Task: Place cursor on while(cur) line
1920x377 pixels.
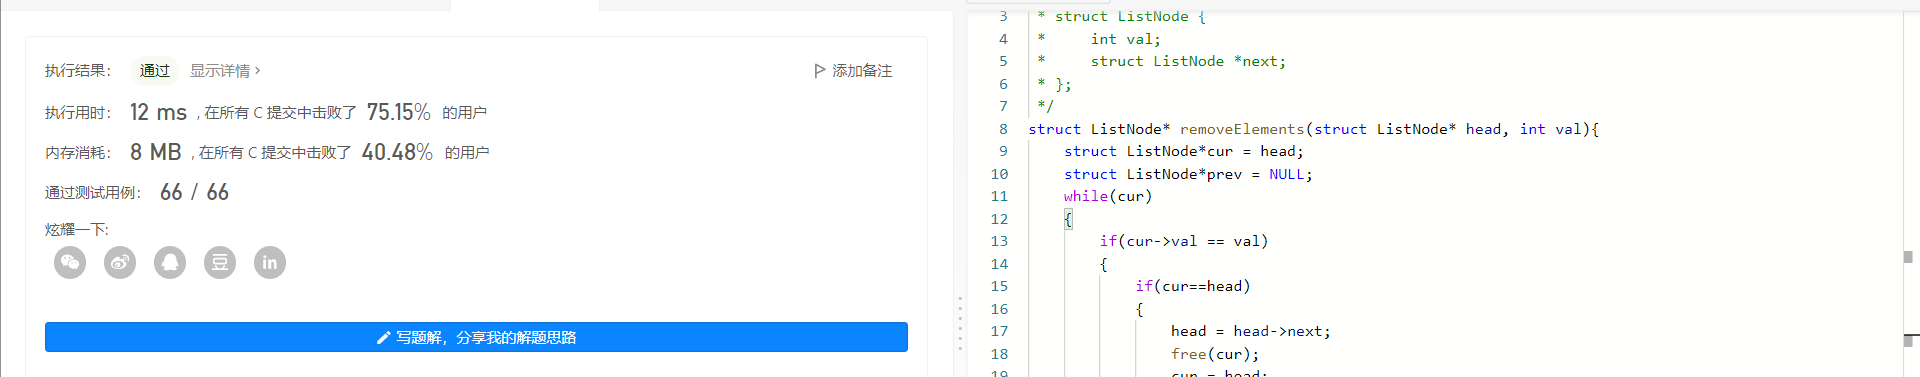Action: (1108, 196)
